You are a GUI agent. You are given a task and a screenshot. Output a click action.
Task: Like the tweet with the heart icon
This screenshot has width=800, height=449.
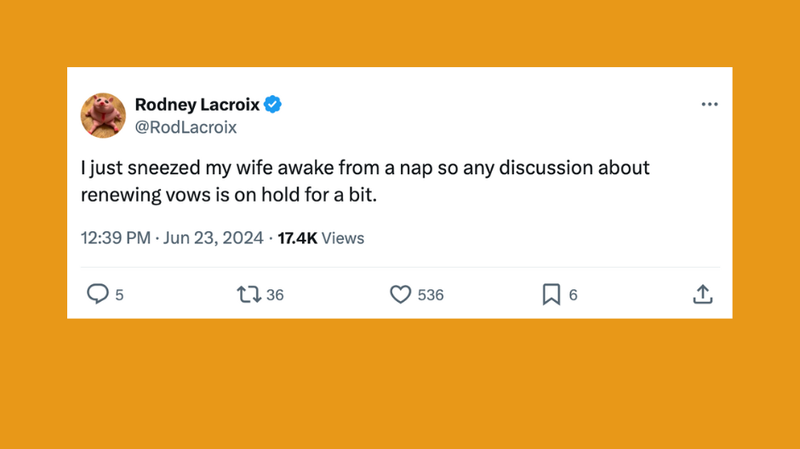400,294
